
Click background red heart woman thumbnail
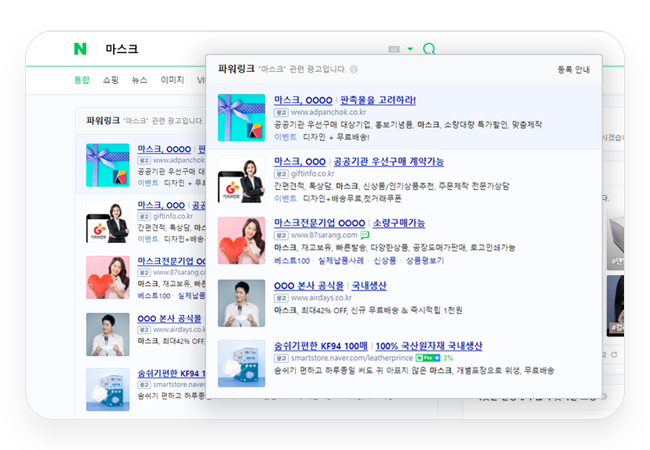point(108,278)
